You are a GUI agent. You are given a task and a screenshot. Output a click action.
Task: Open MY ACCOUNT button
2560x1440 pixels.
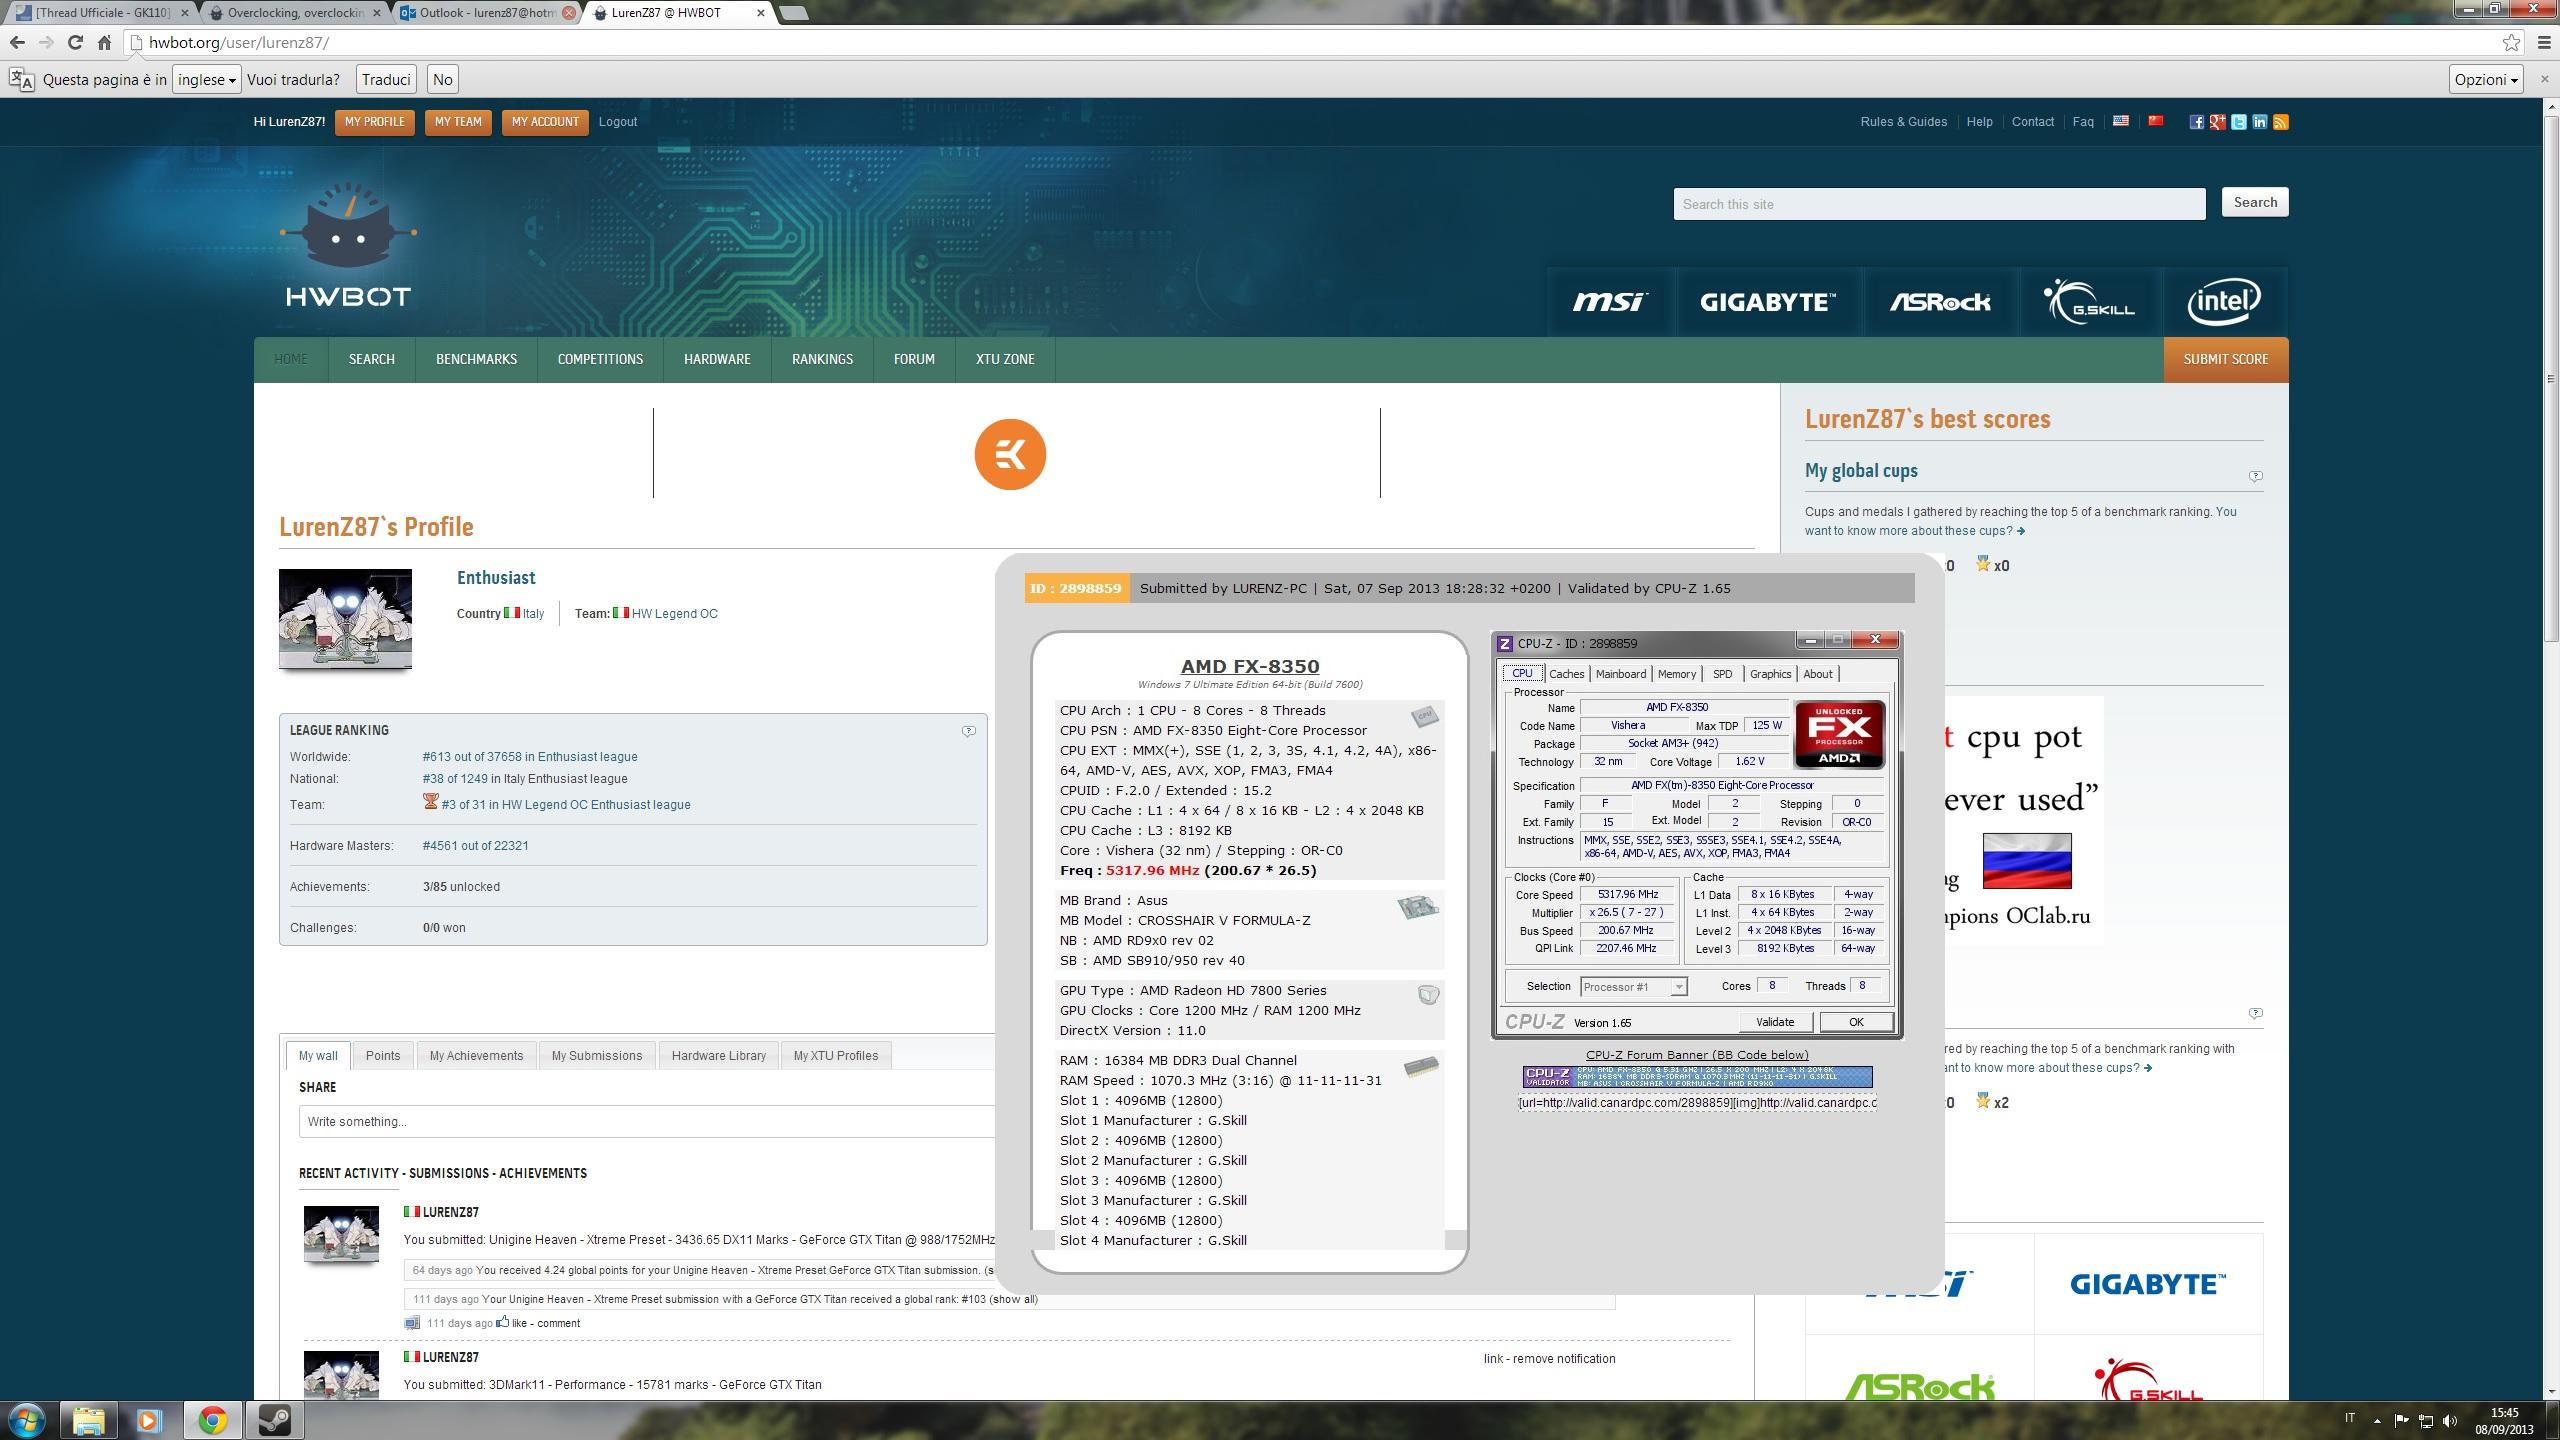coord(545,122)
